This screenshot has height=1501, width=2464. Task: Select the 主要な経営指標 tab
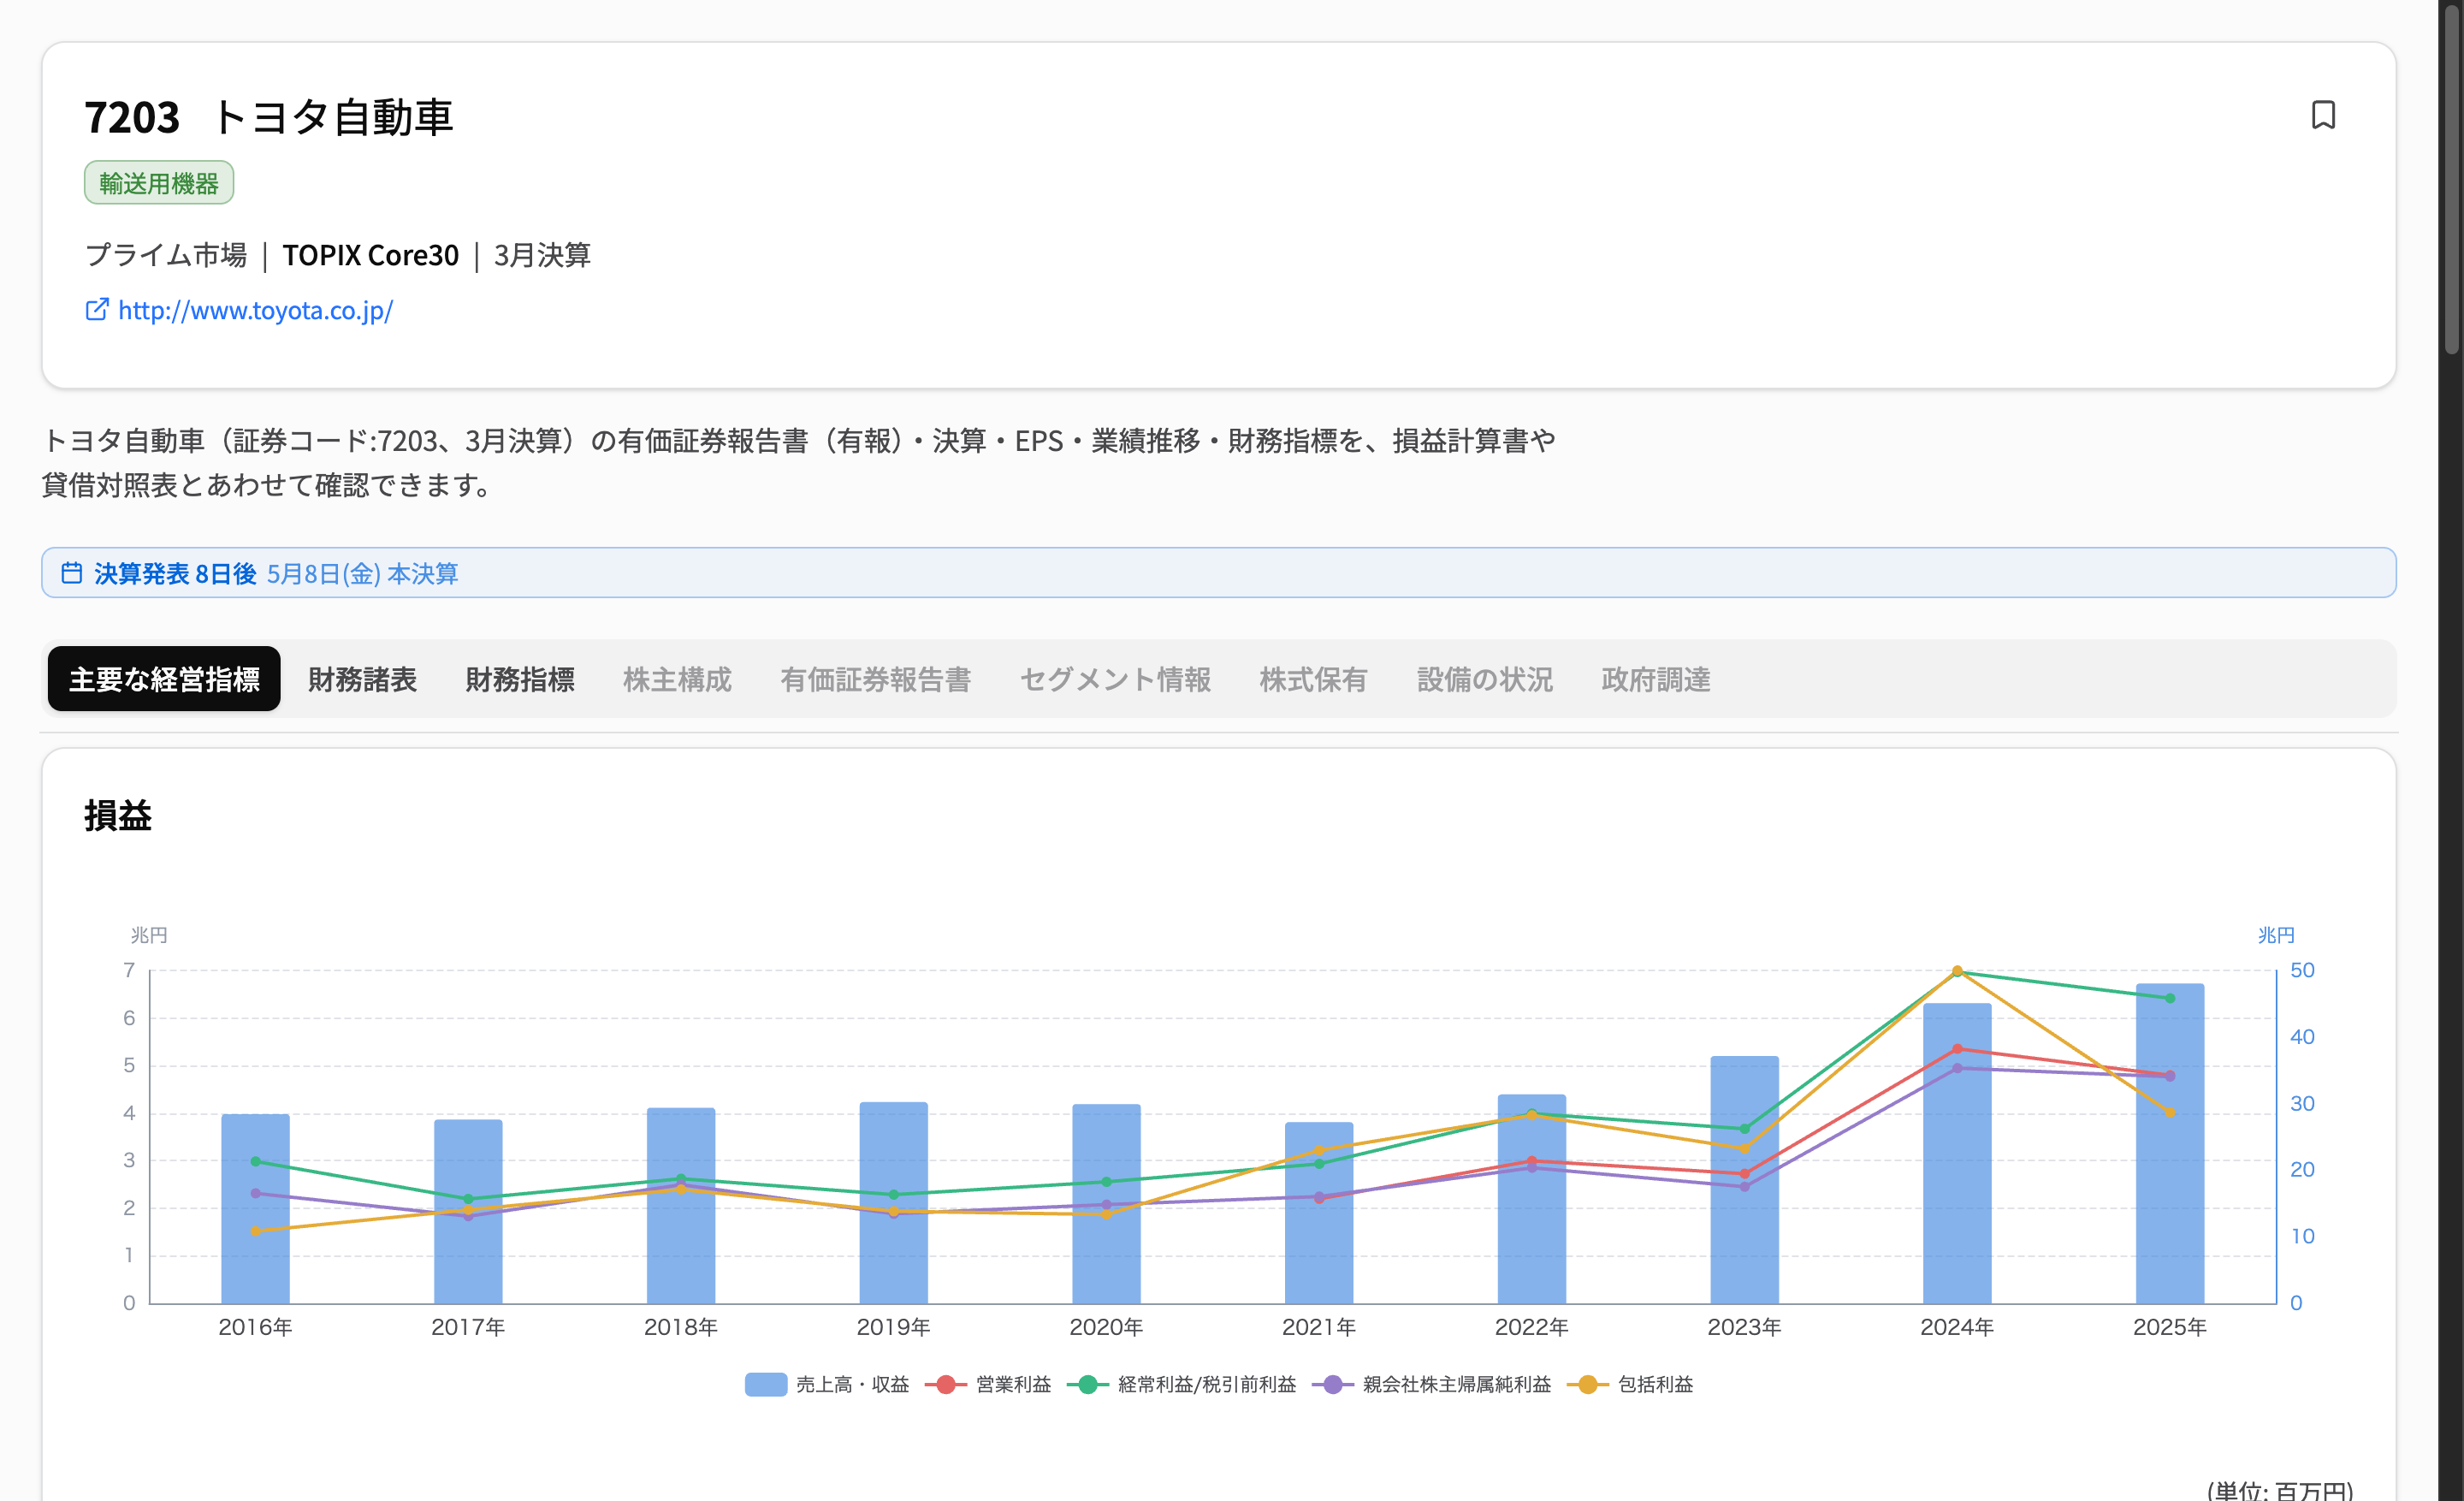point(164,679)
